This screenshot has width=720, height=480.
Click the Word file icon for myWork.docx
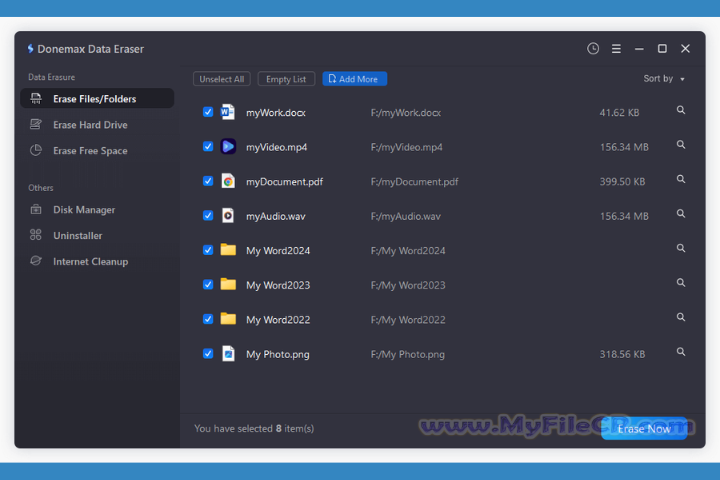(x=228, y=112)
